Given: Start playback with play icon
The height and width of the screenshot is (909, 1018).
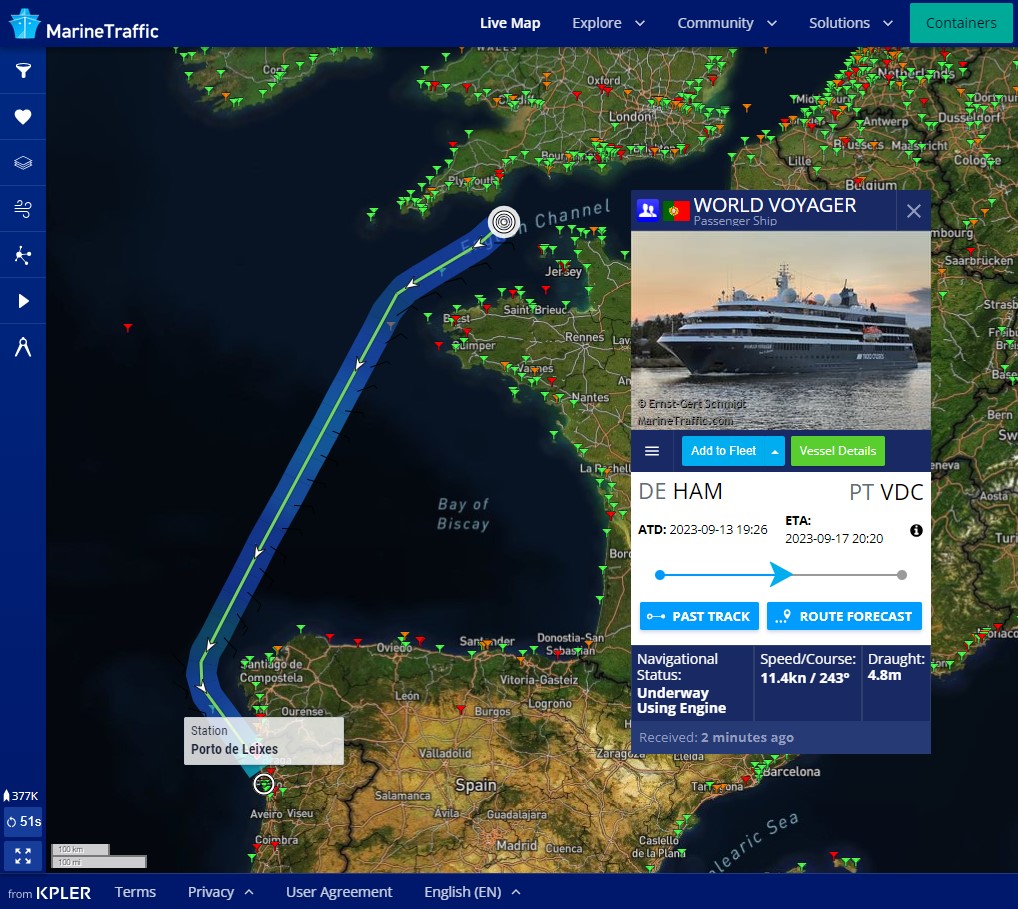Looking at the screenshot, I should pos(23,301).
